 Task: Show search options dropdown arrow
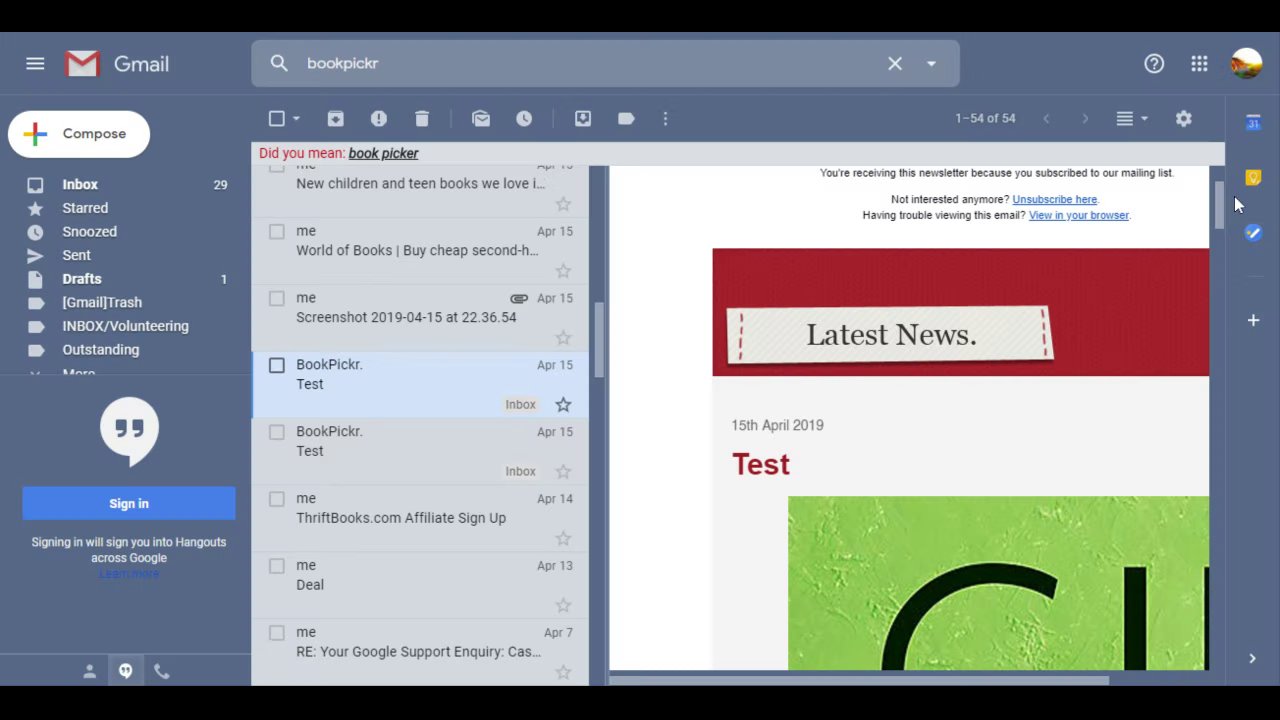931,63
